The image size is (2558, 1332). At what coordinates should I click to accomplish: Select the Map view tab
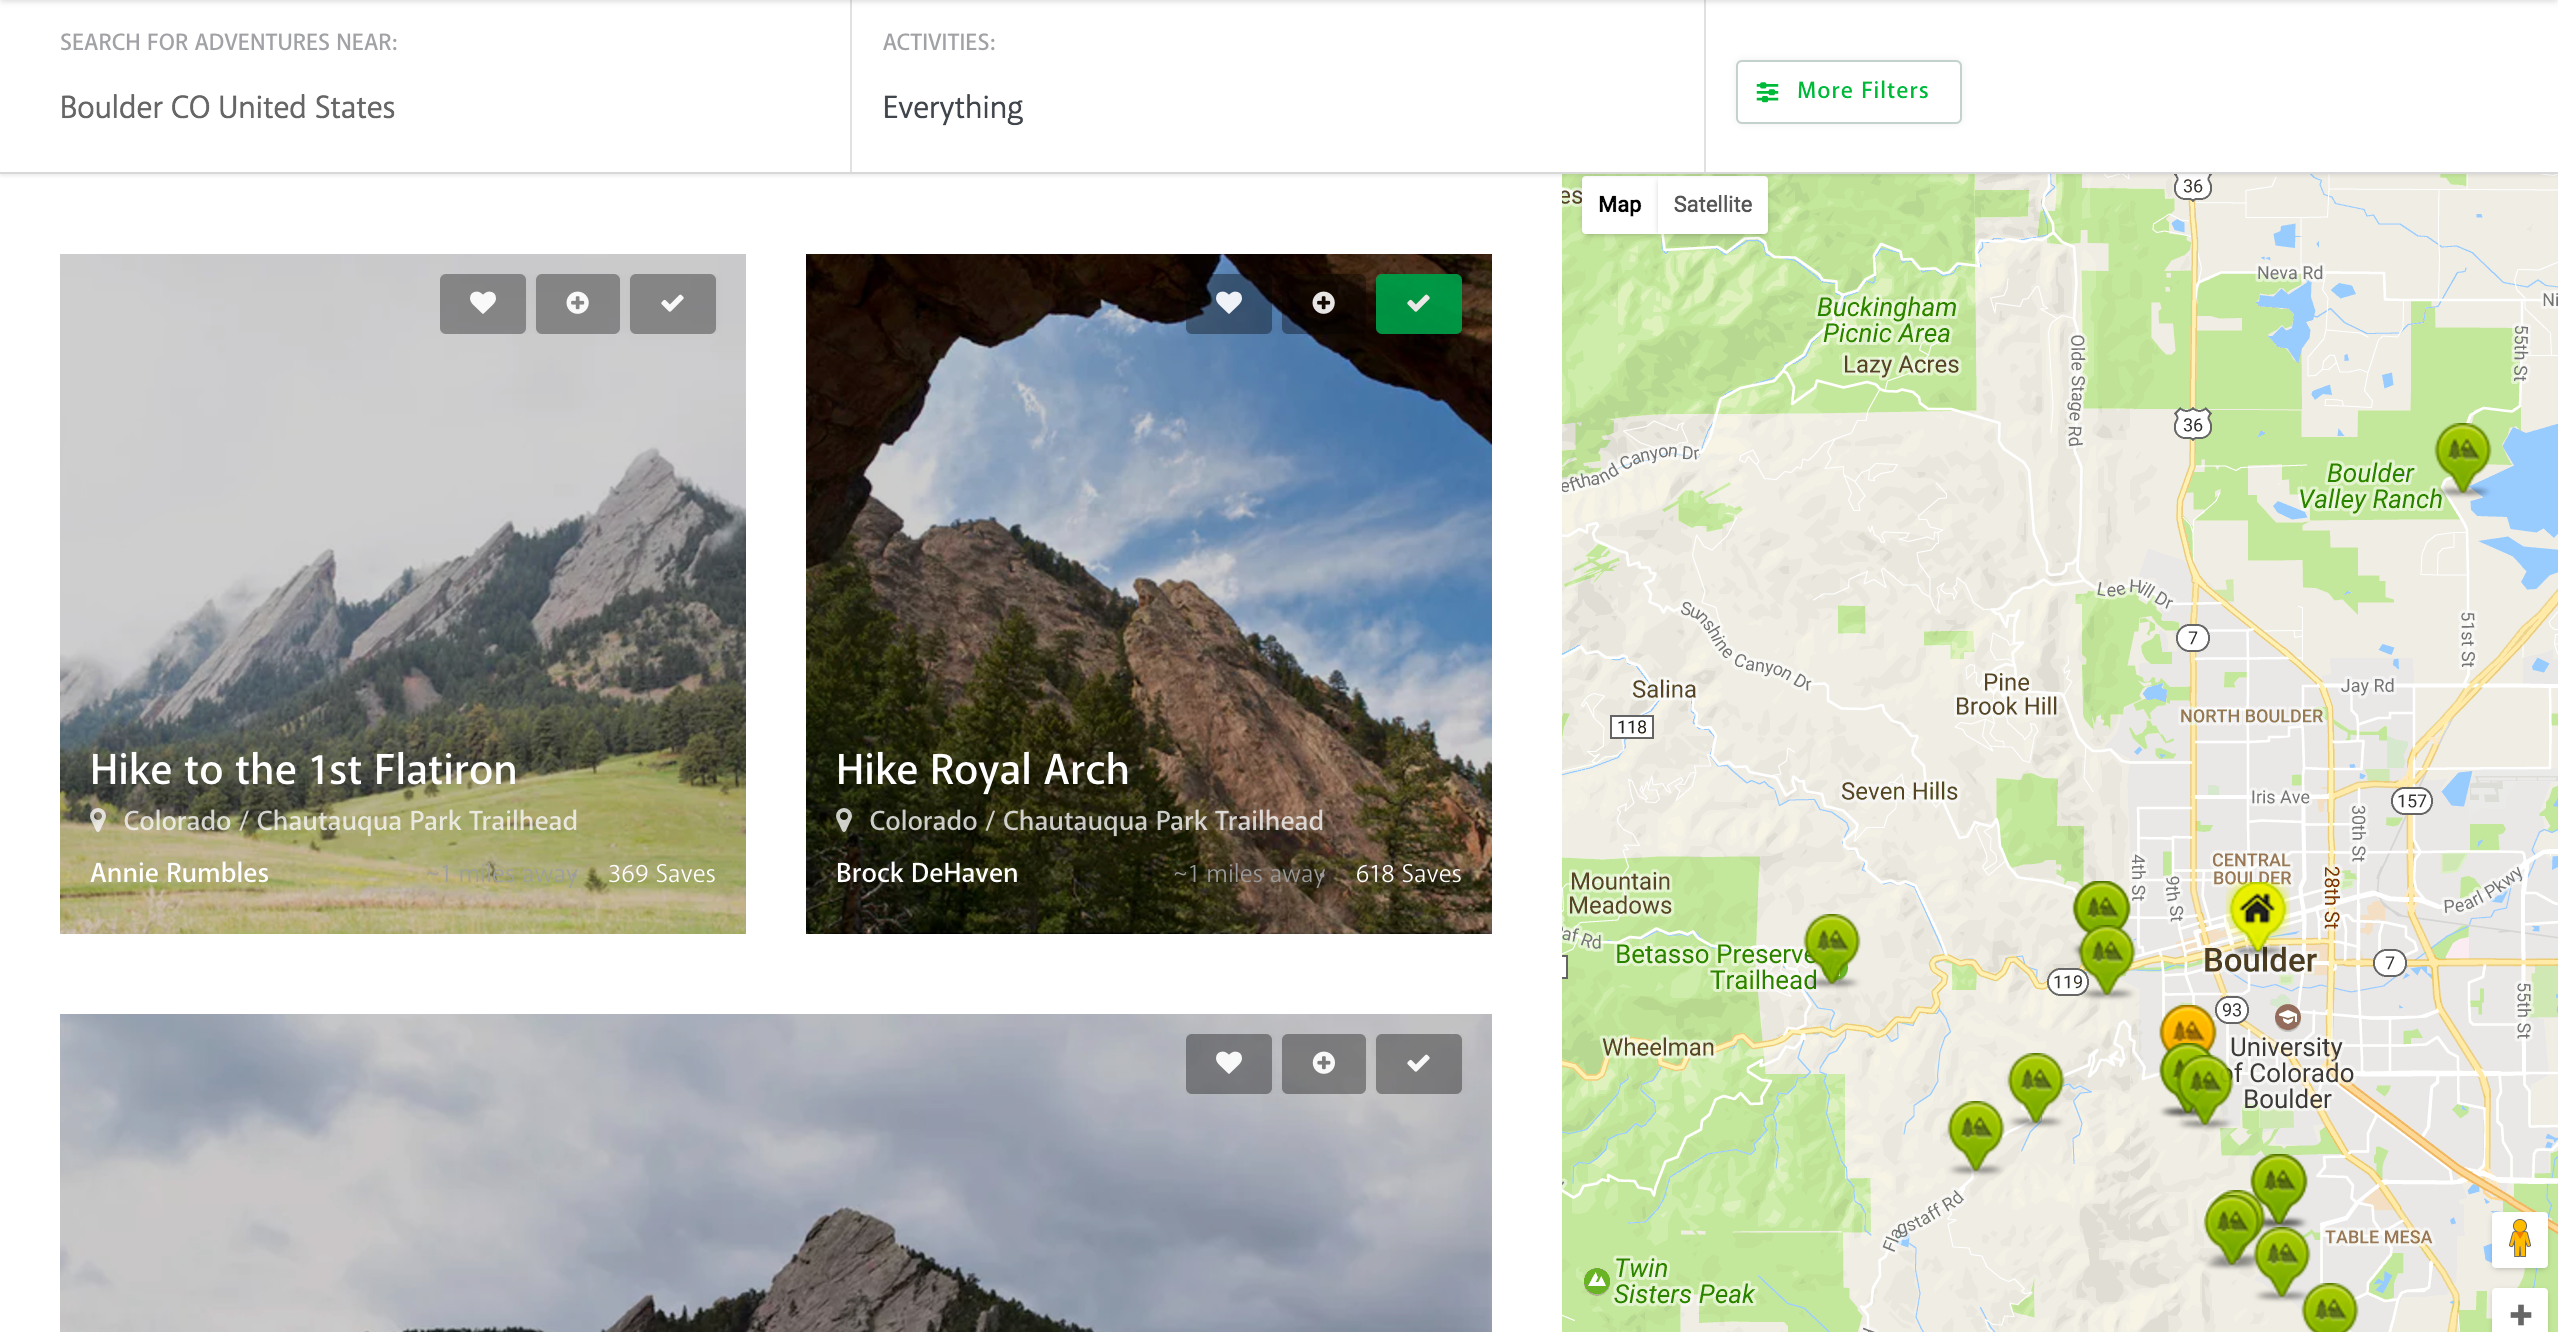coord(1619,204)
